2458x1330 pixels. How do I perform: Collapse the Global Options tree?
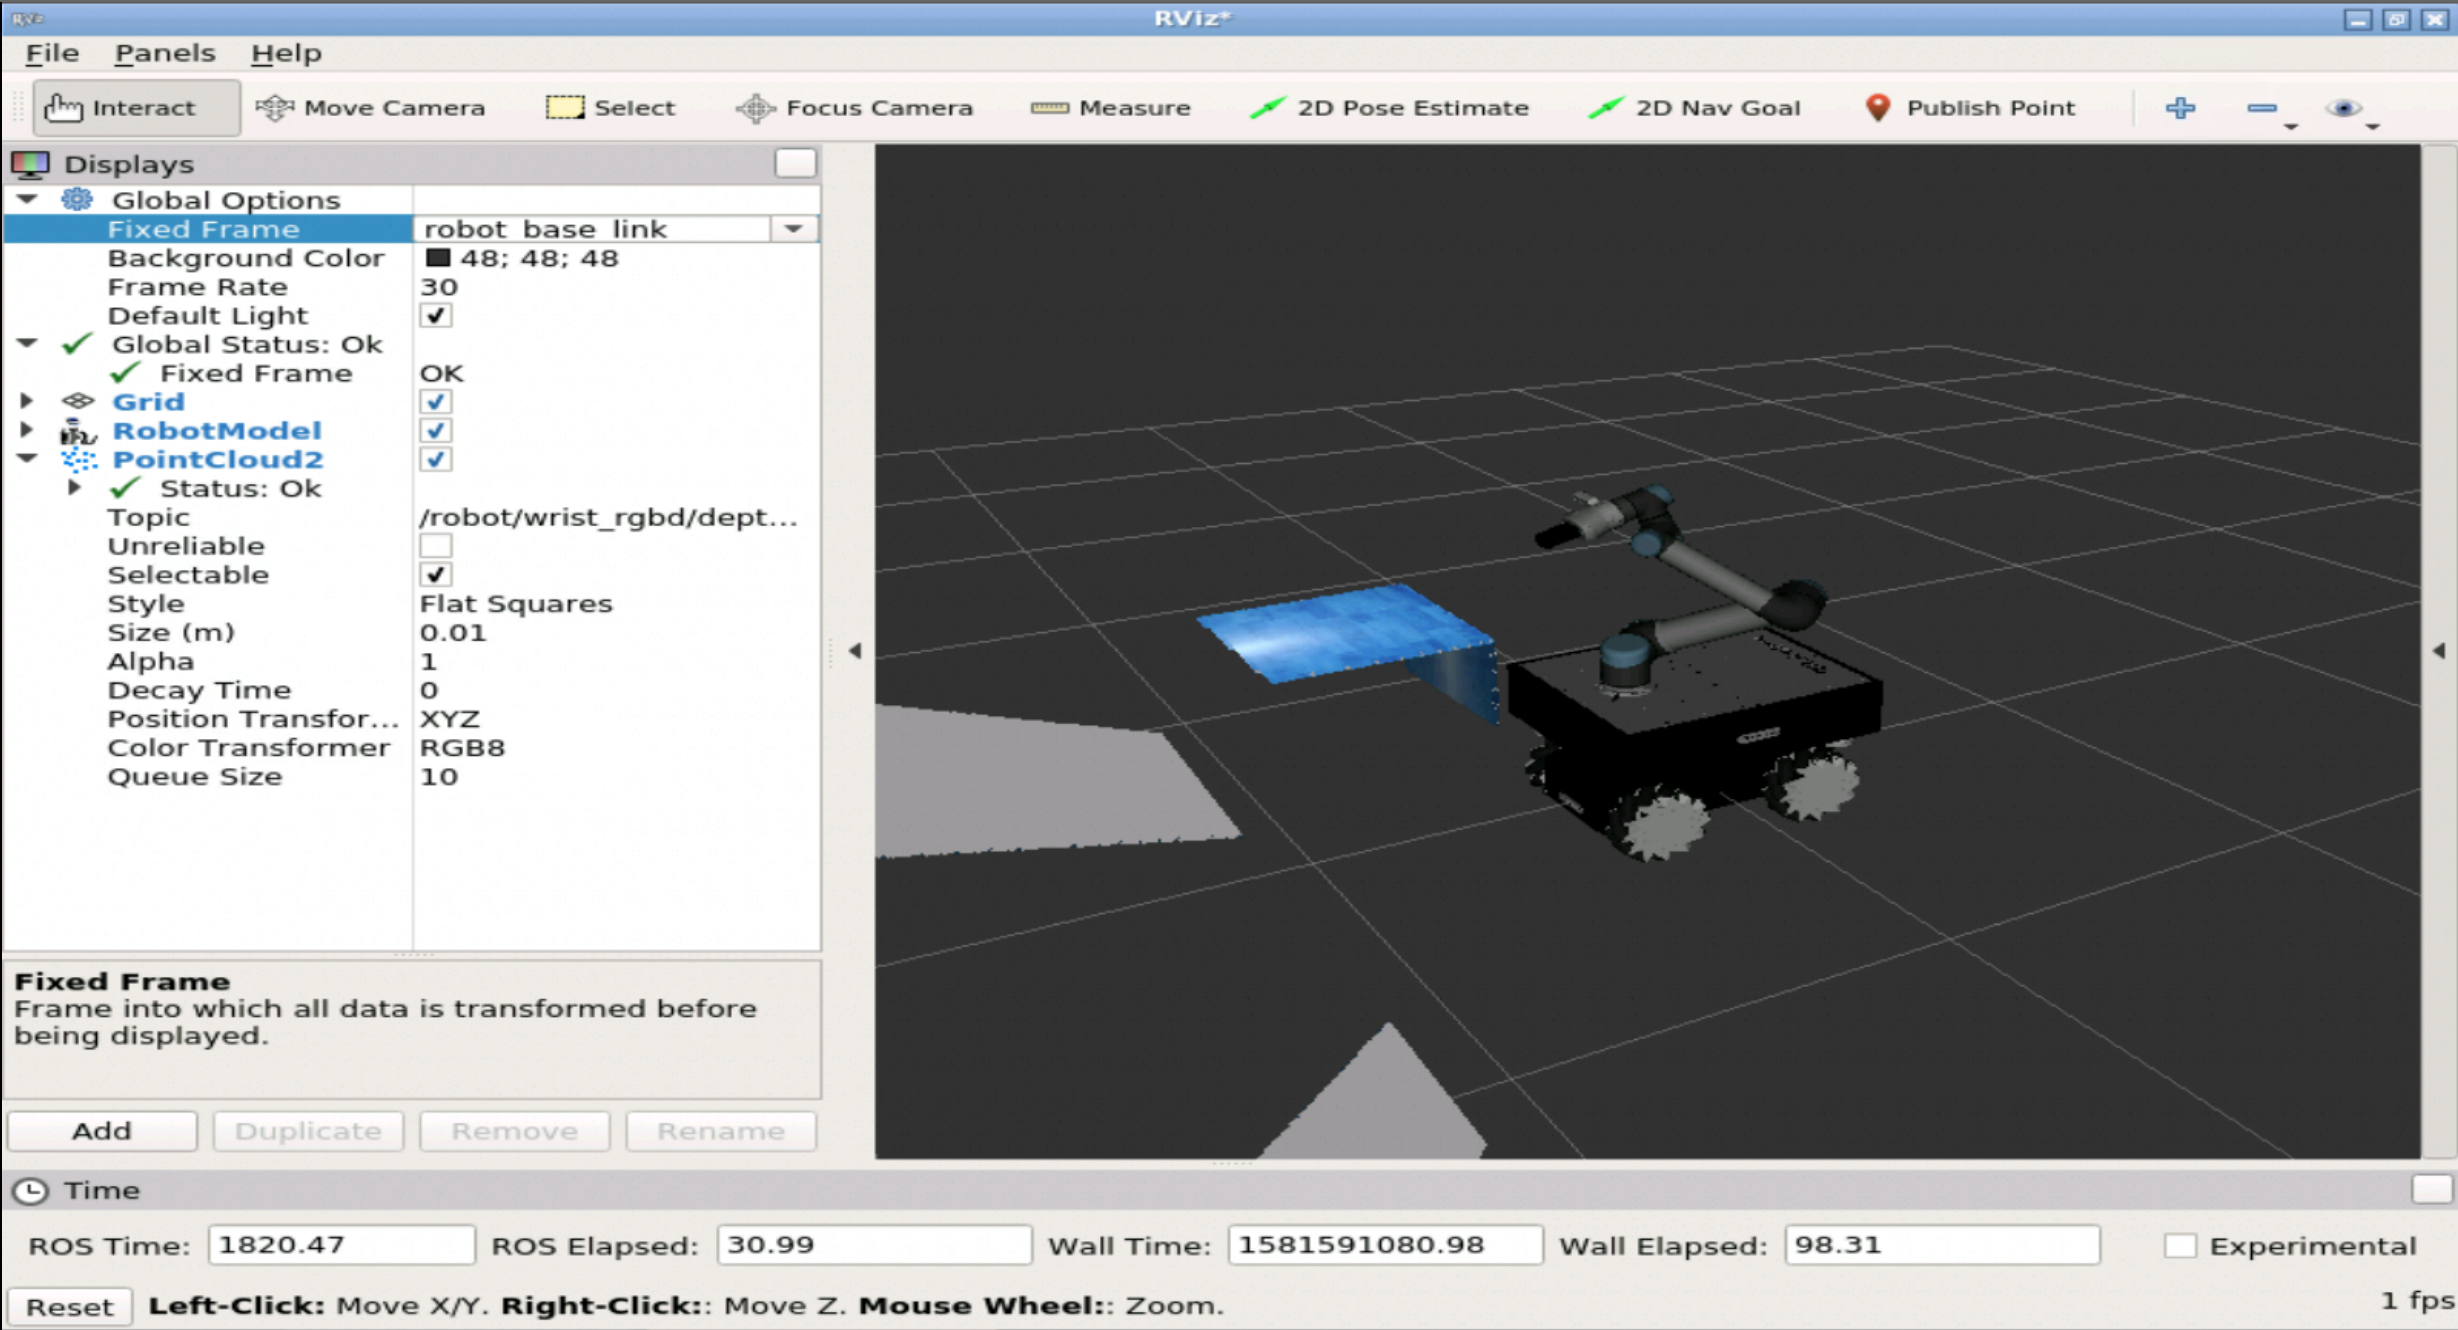point(27,199)
